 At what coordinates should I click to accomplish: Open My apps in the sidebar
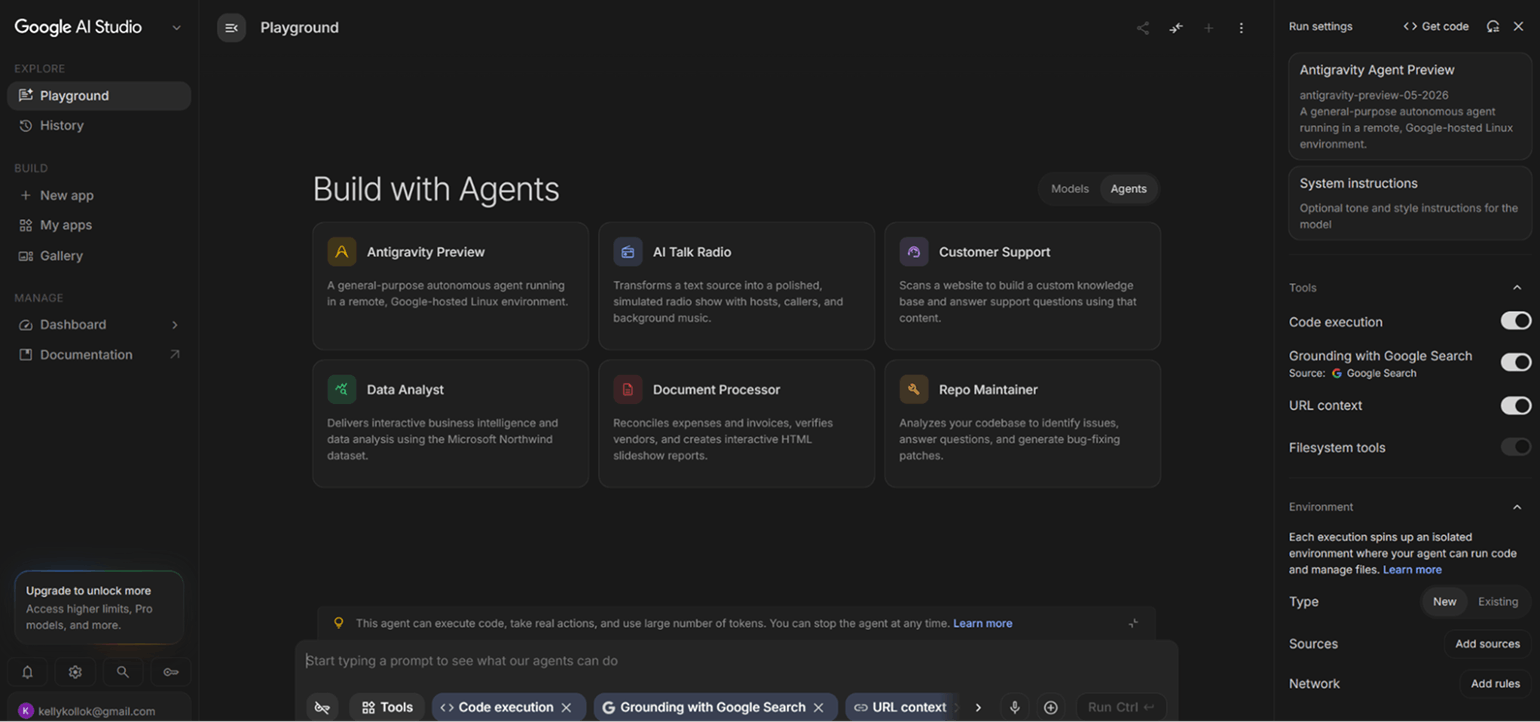(99, 226)
